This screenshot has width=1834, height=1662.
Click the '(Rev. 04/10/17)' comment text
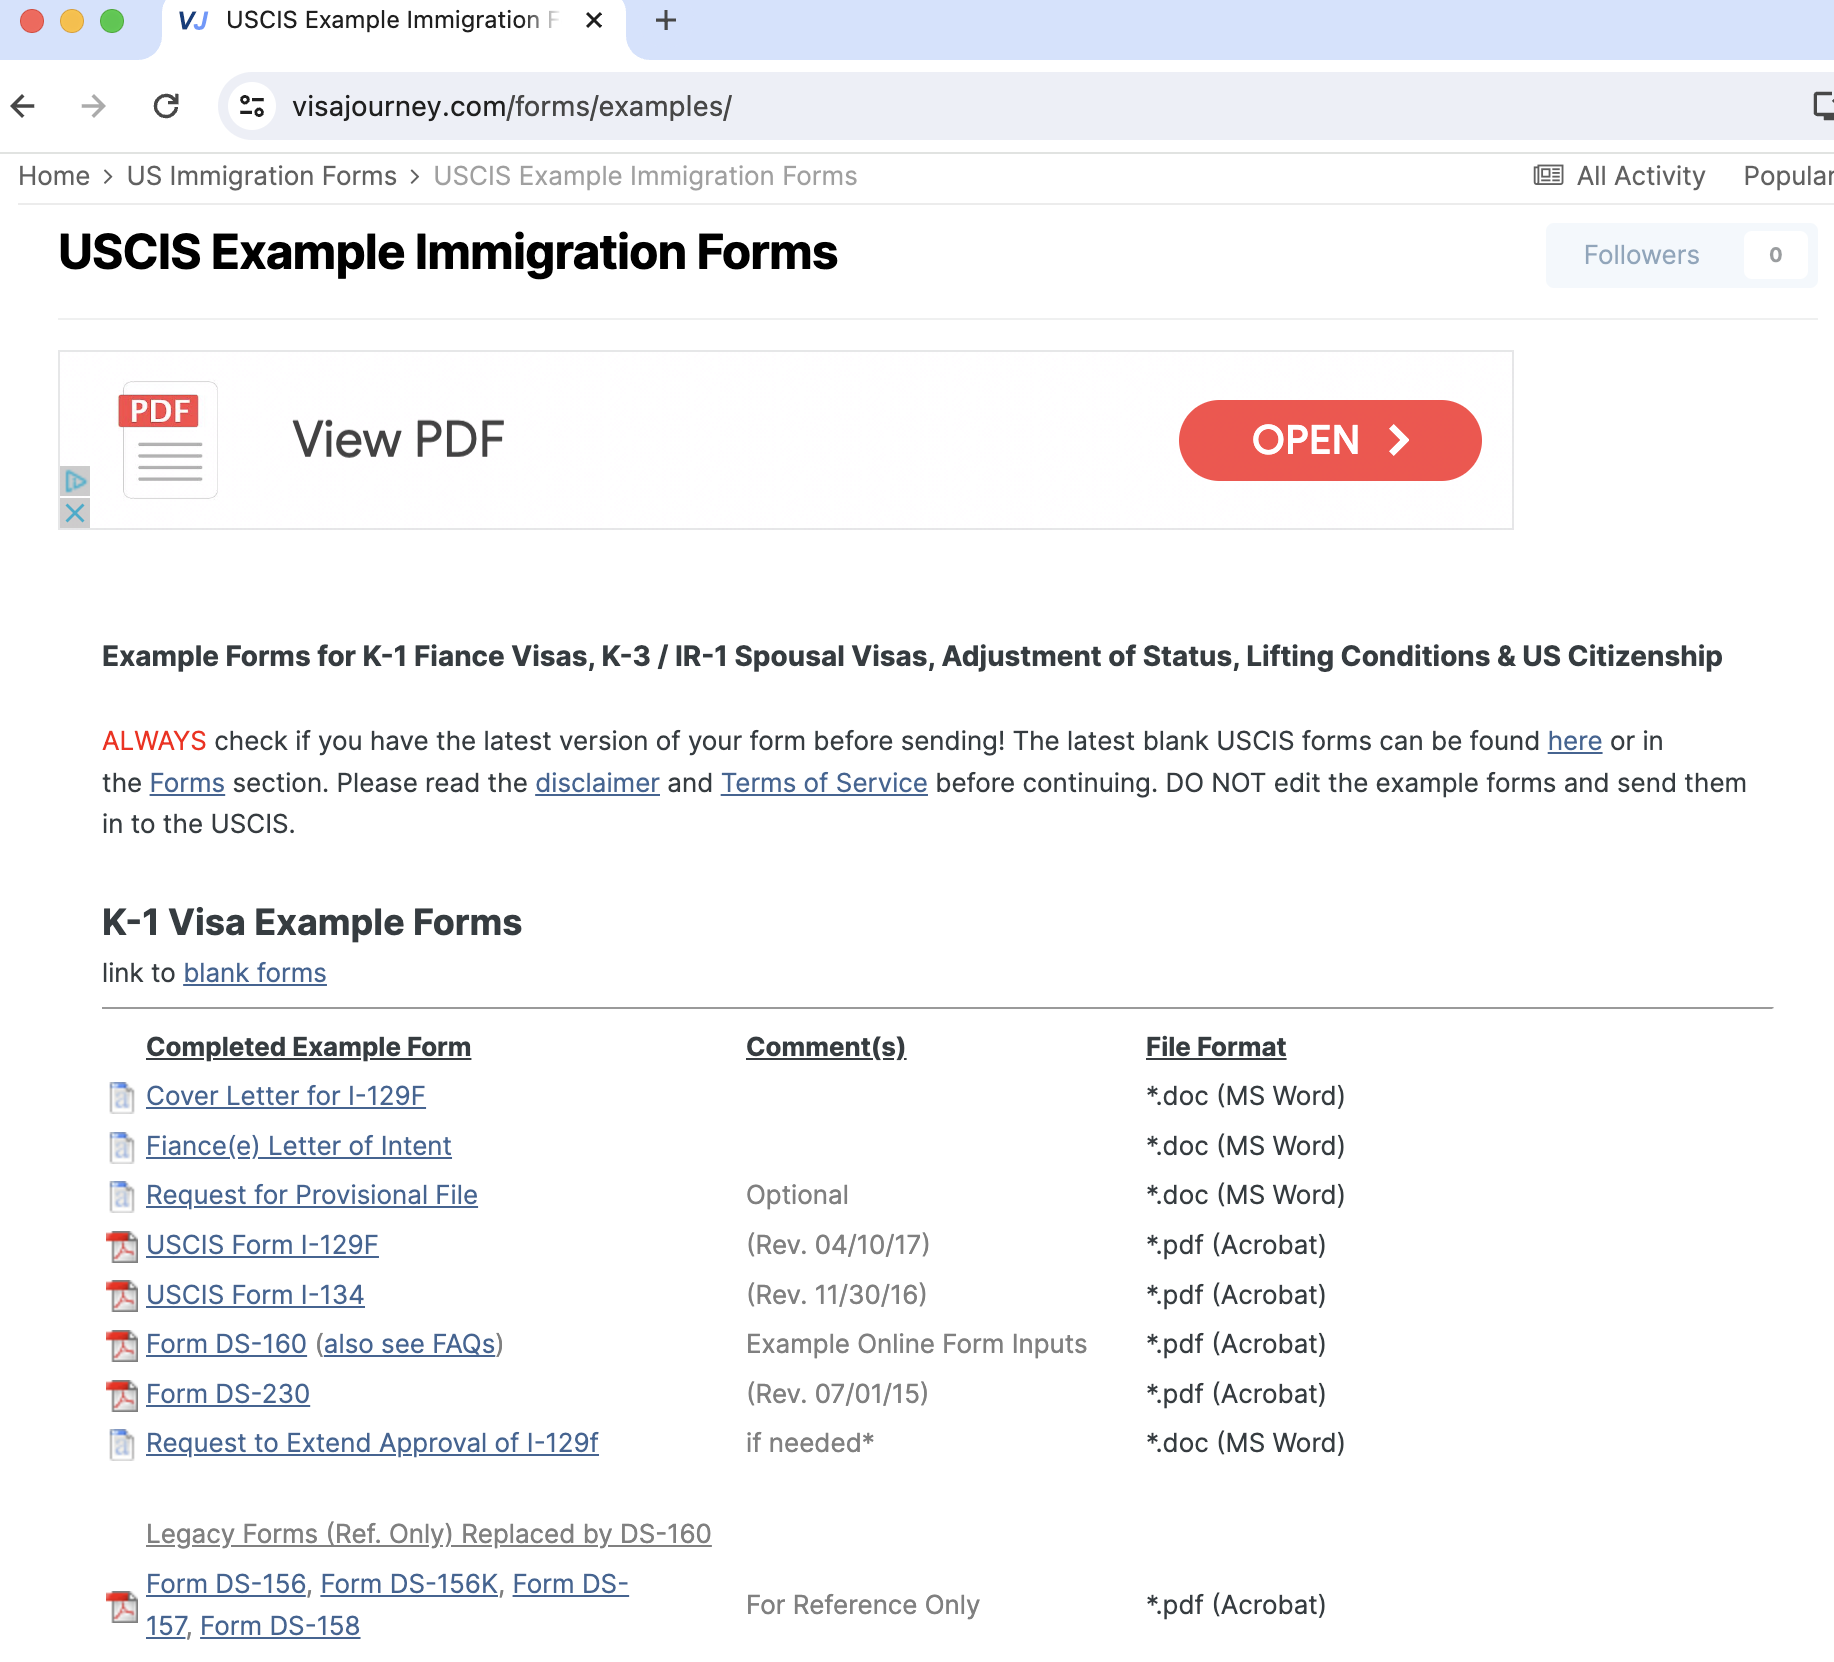838,1245
